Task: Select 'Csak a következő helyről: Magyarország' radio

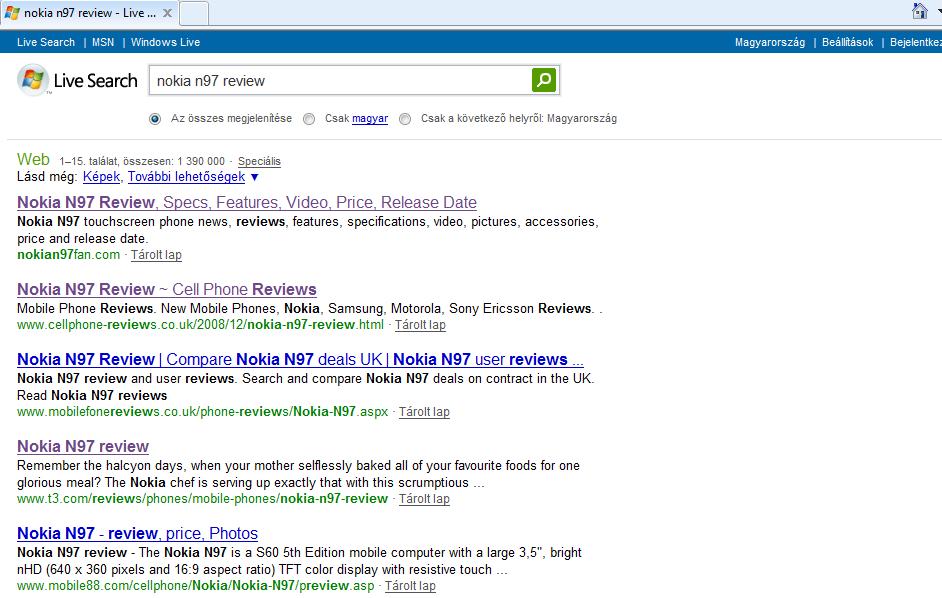Action: click(x=405, y=119)
